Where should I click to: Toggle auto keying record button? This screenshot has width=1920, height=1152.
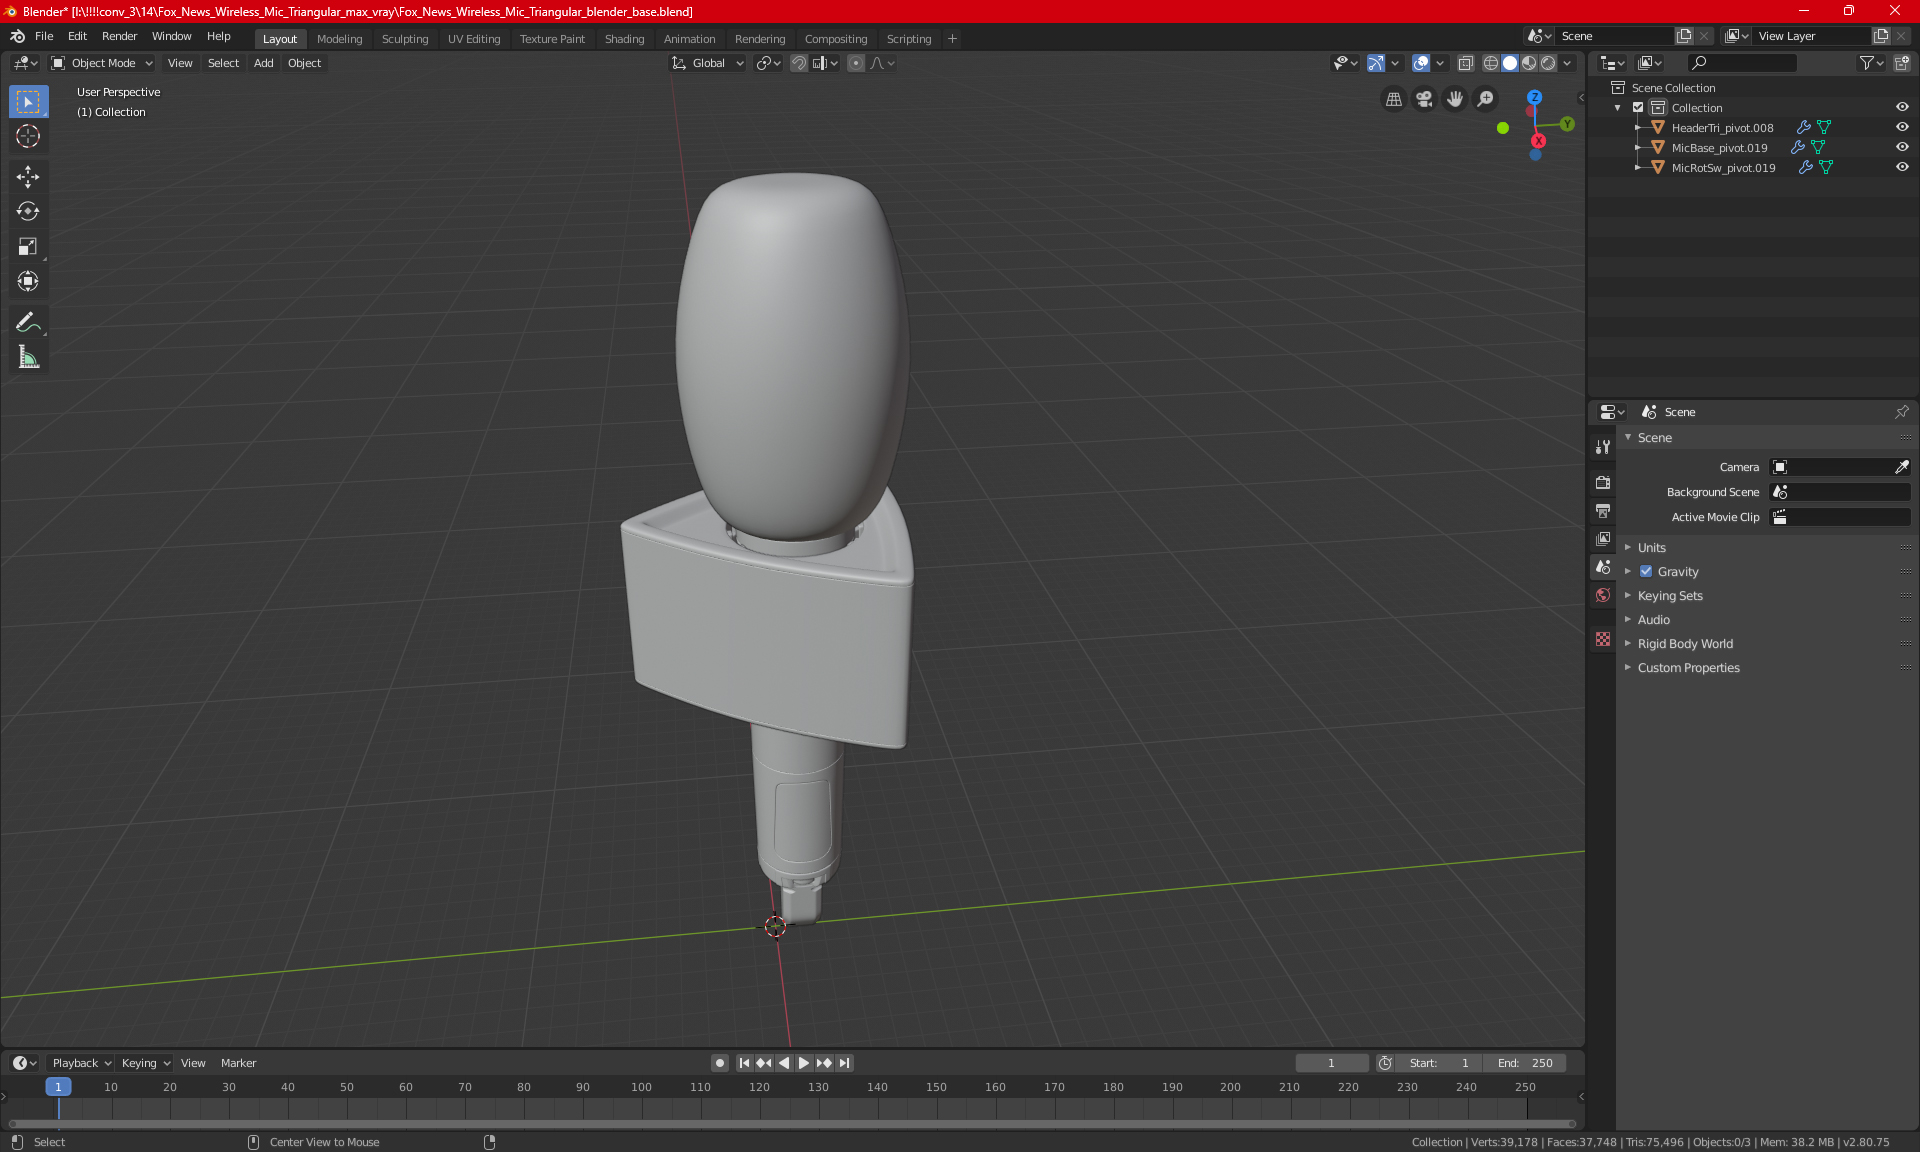(x=719, y=1063)
